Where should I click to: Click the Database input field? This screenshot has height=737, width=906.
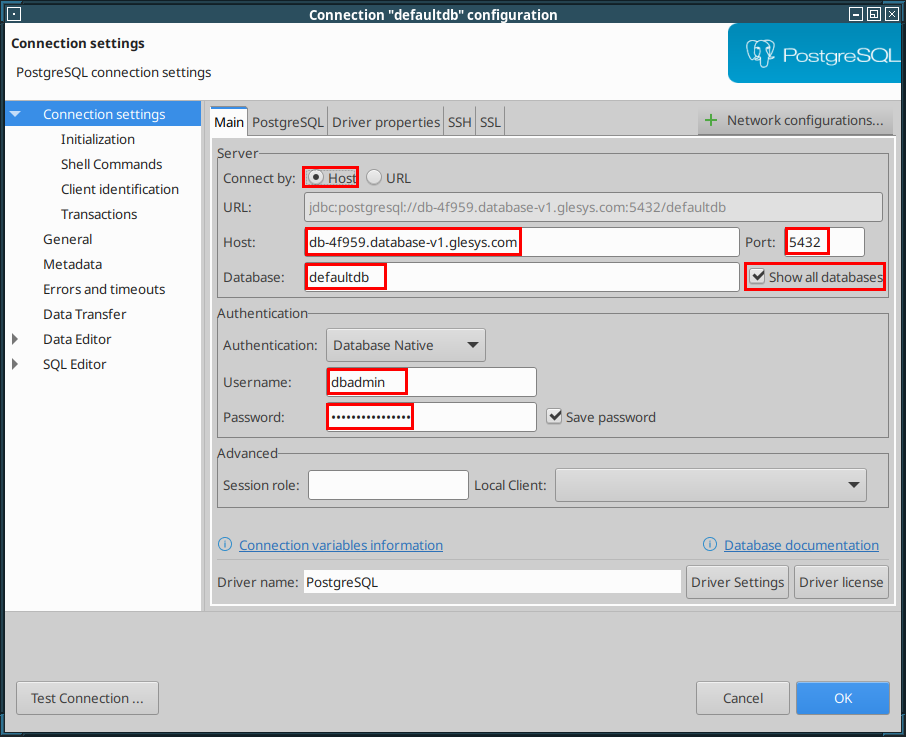pos(522,277)
